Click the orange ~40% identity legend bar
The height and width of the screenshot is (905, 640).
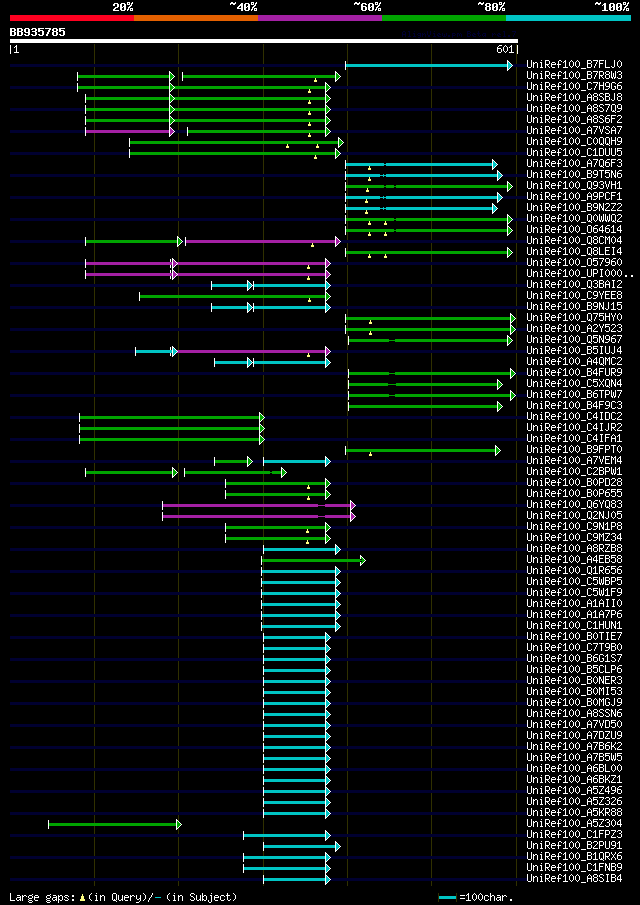pos(196,18)
